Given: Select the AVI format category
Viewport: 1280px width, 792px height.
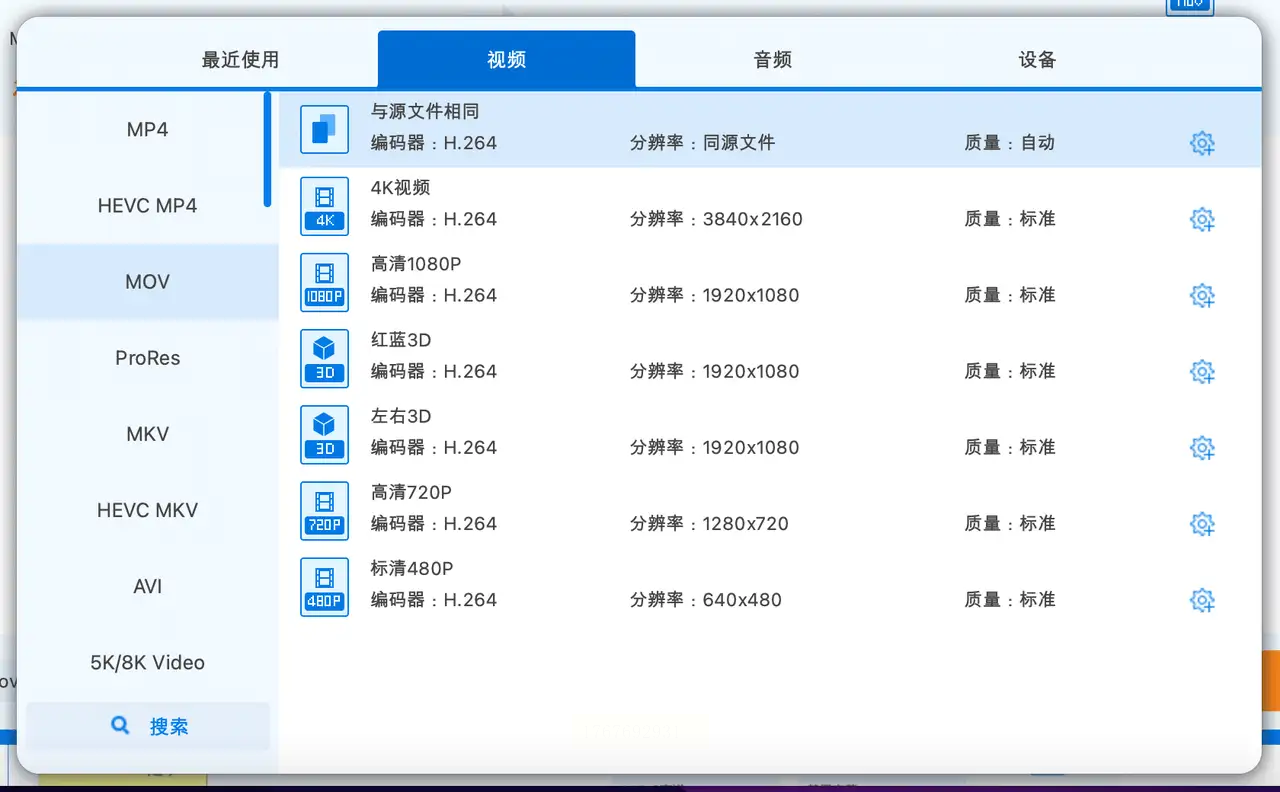Looking at the screenshot, I should (x=147, y=586).
